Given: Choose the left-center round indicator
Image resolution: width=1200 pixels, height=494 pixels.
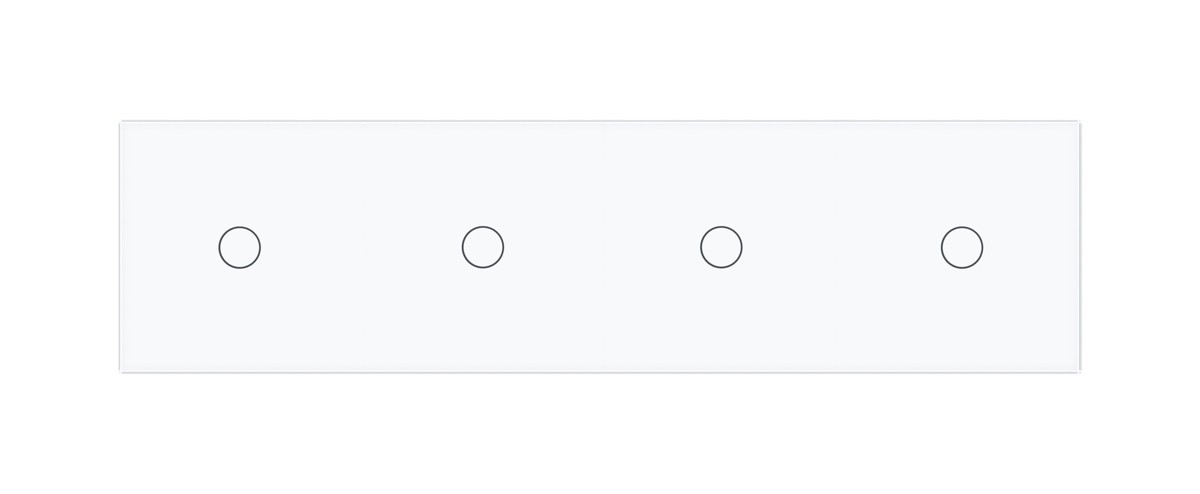Looking at the screenshot, I should pos(483,247).
